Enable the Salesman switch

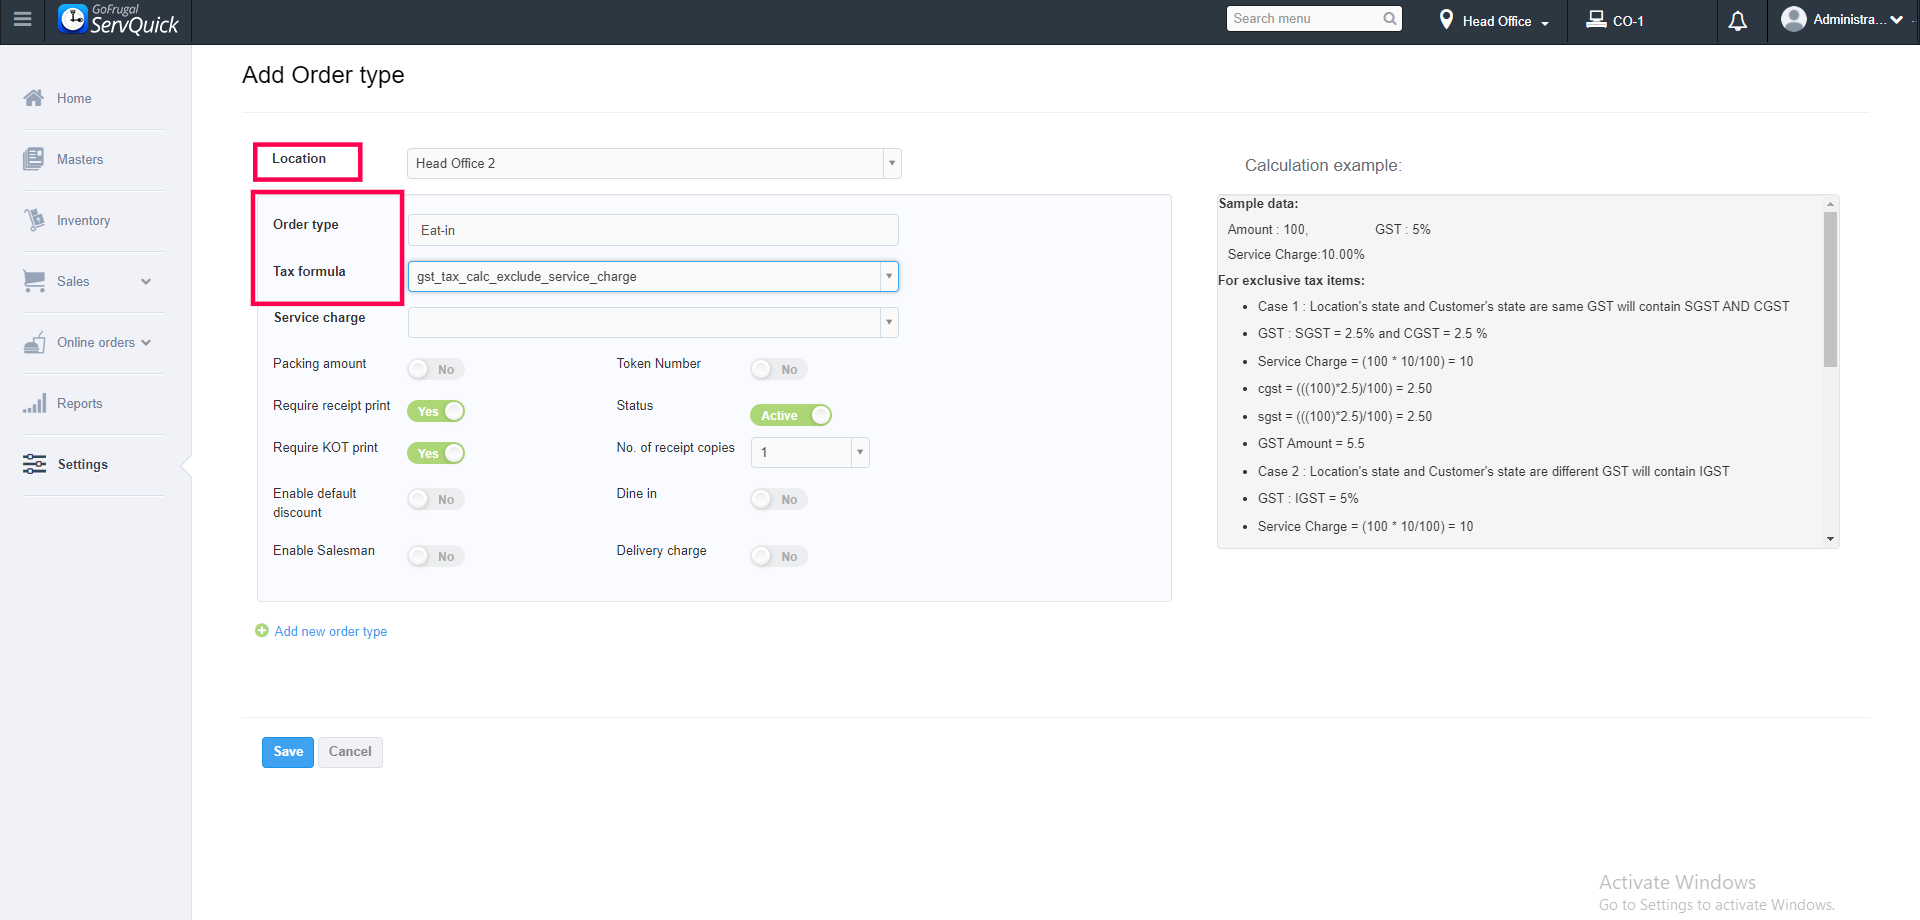click(x=436, y=556)
